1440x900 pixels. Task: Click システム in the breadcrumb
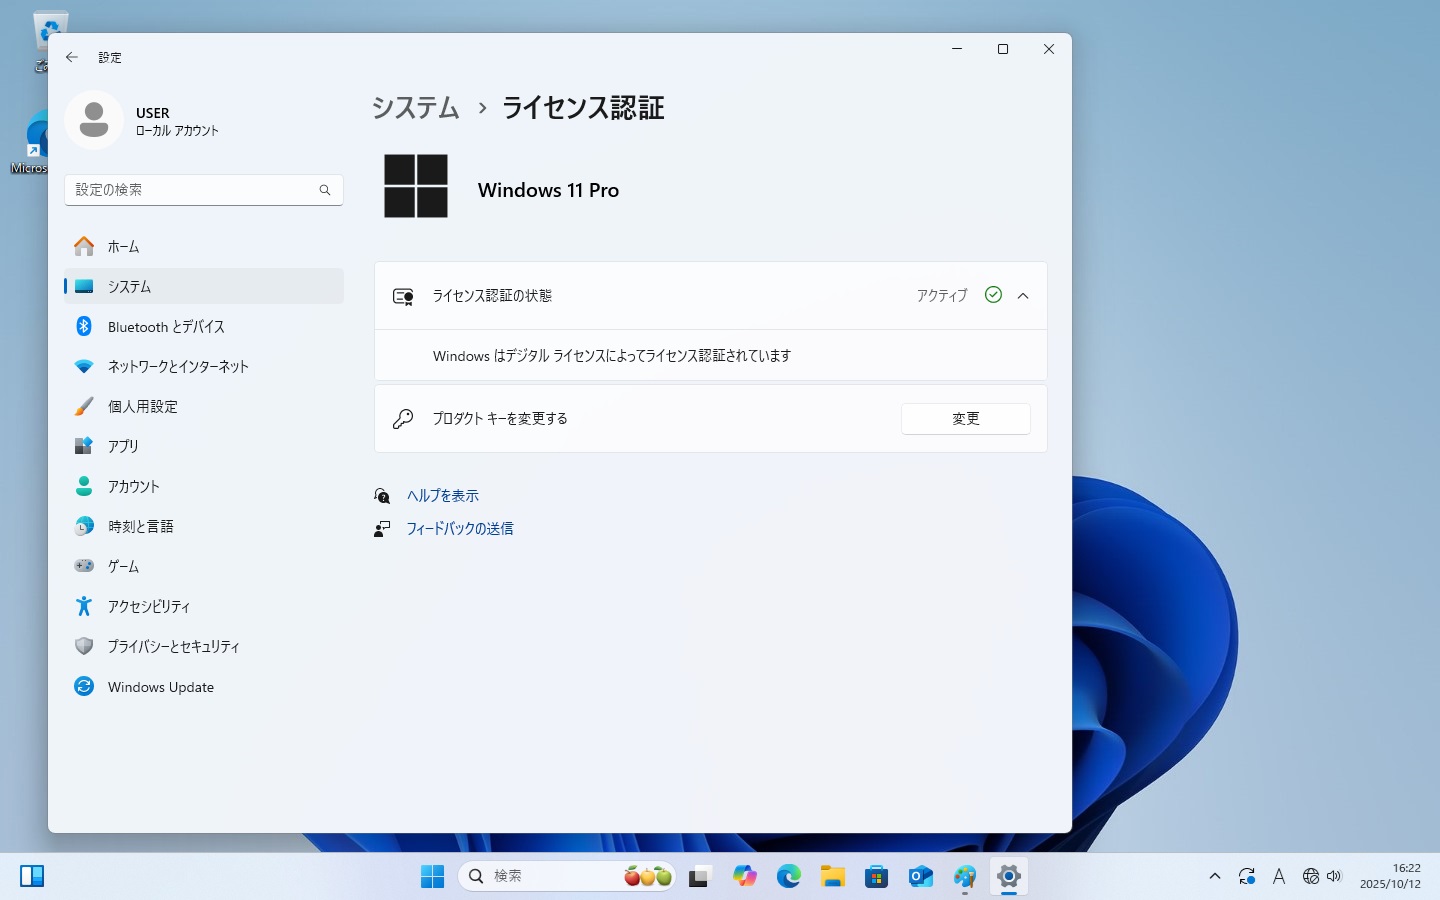click(415, 108)
